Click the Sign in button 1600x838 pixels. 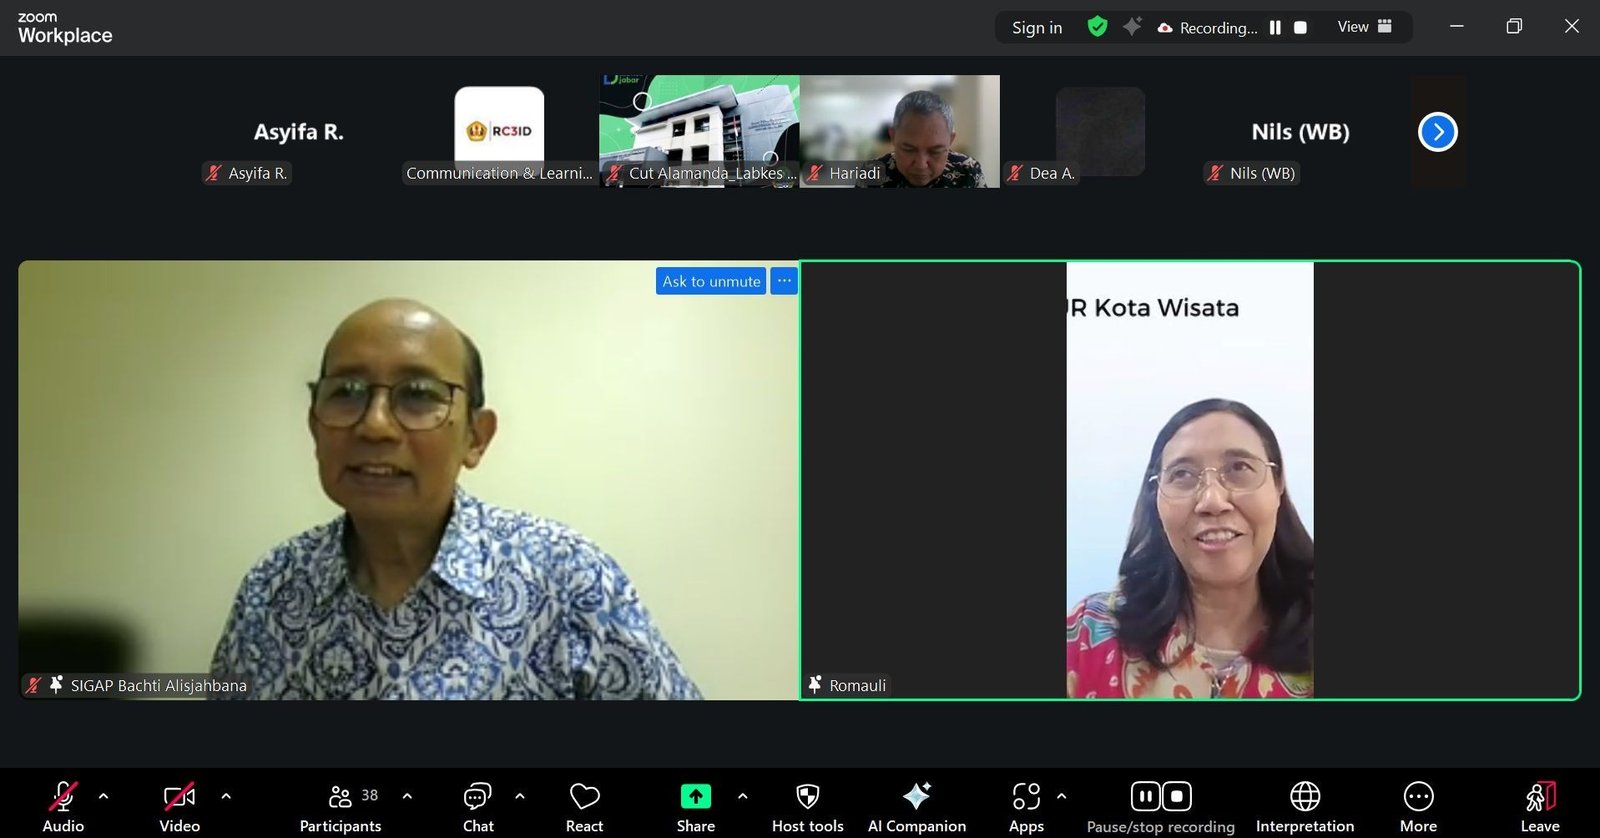pyautogui.click(x=1037, y=28)
